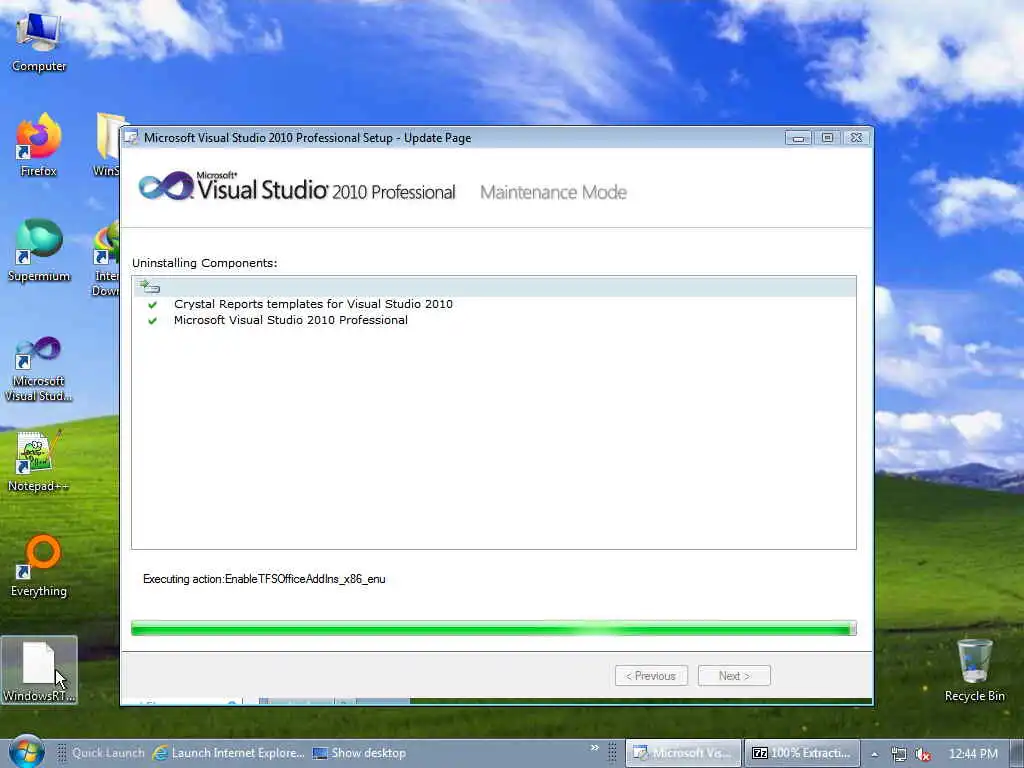This screenshot has width=1024, height=768.
Task: Maximize the Visual Studio setup window
Action: coord(827,138)
